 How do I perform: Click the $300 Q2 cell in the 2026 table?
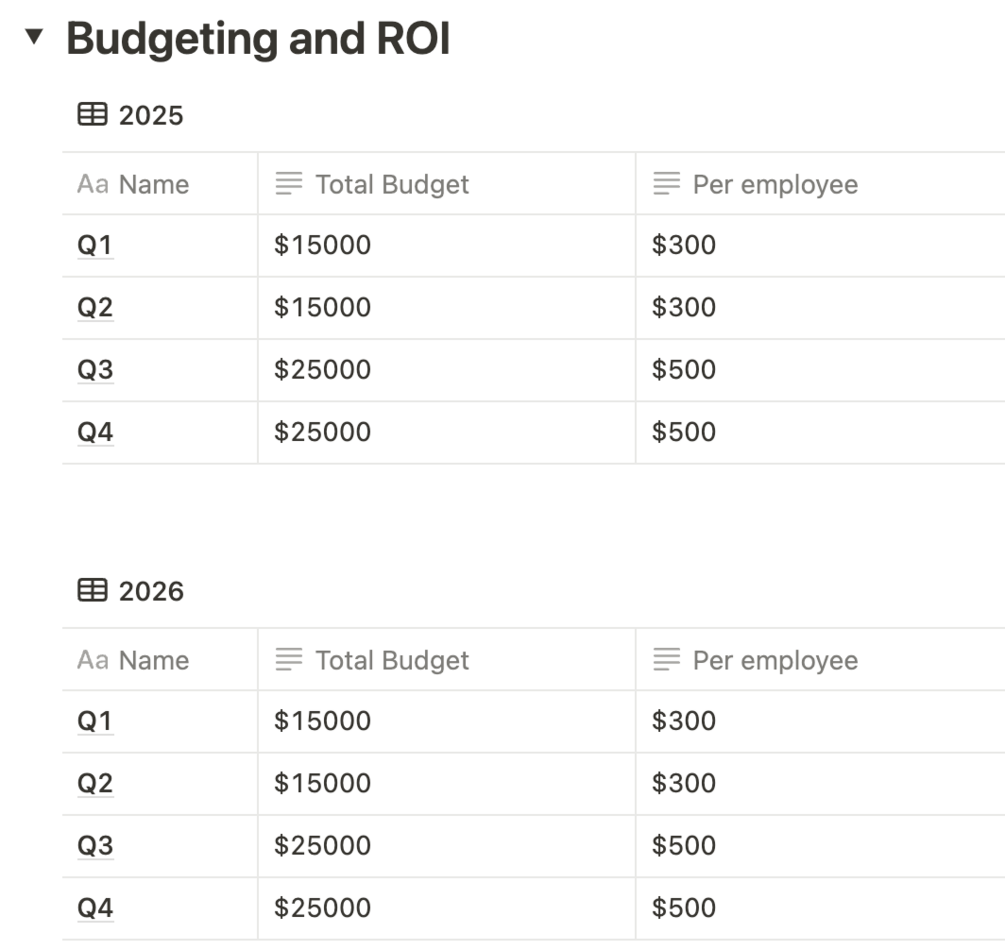[x=684, y=783]
